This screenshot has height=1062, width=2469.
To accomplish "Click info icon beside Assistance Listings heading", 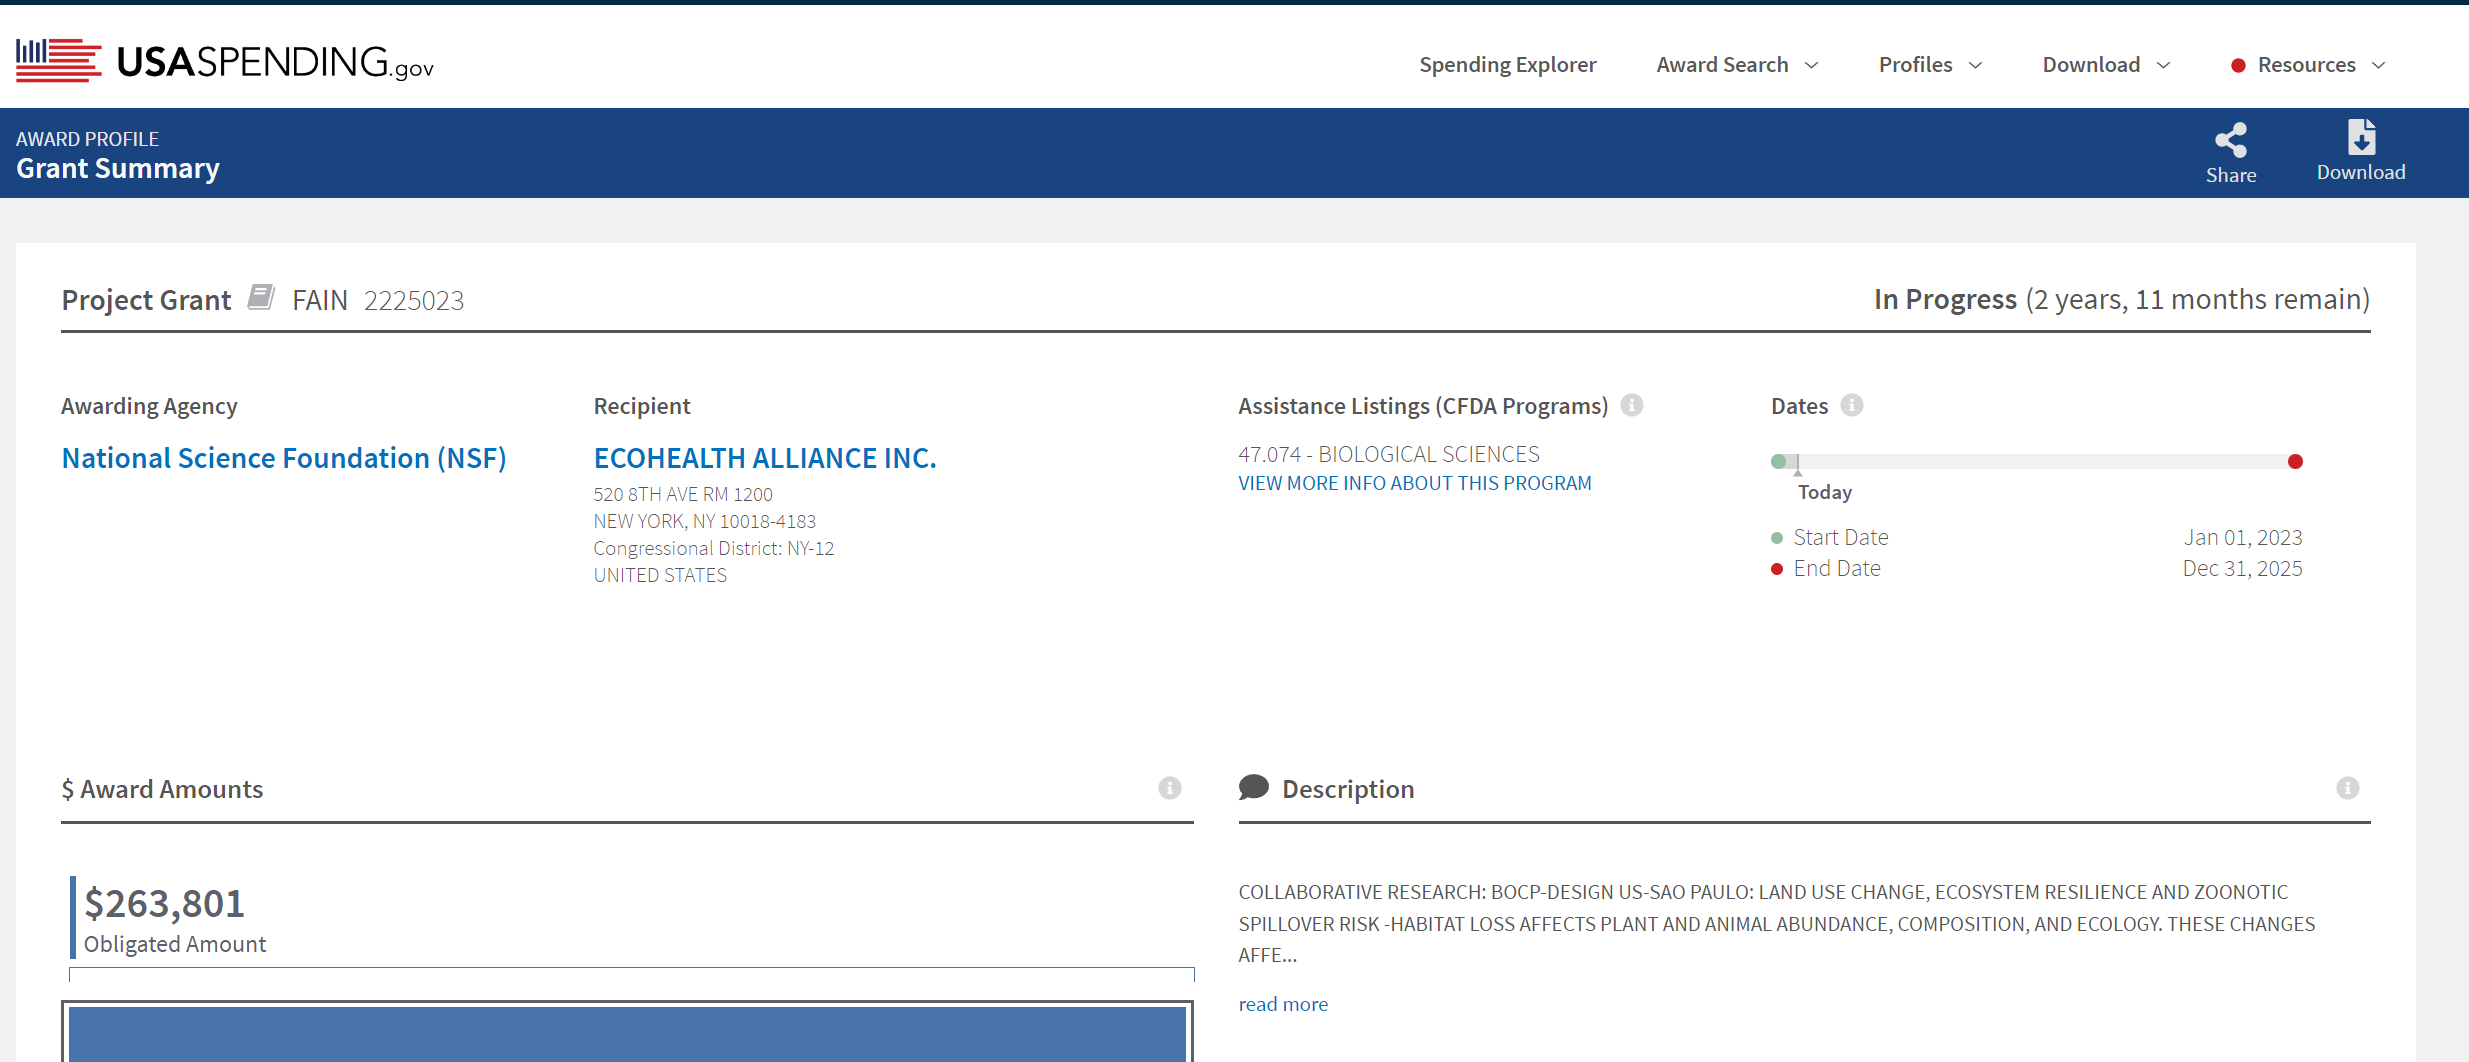I will tap(1632, 405).
